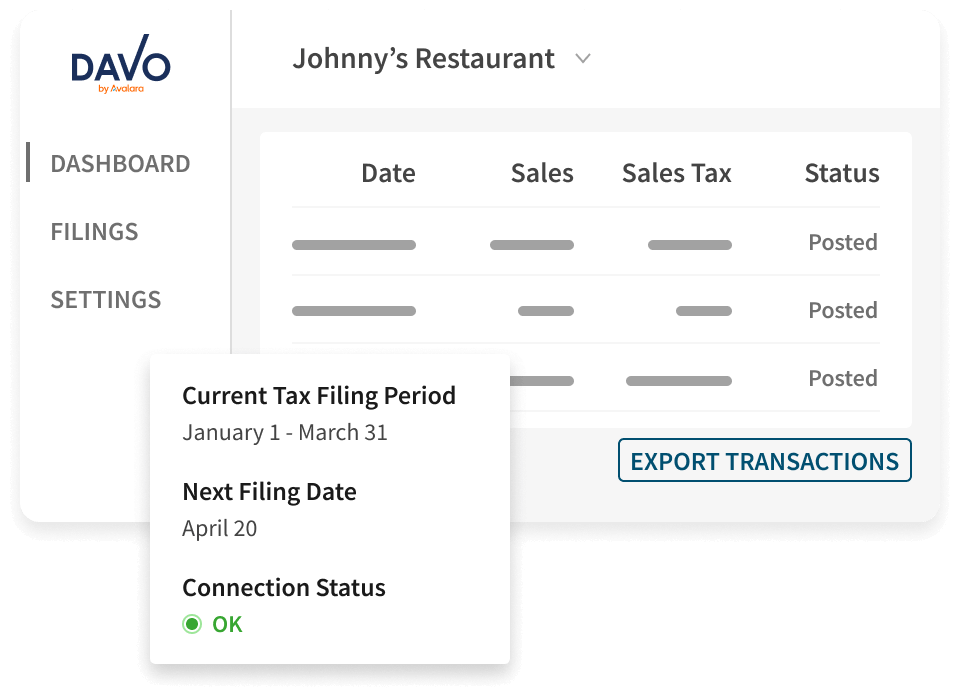Go to Filings in the sidebar
The height and width of the screenshot is (694, 960).
point(94,232)
